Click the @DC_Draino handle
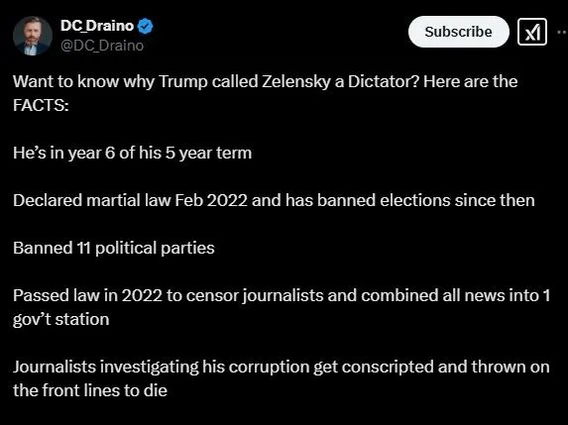Screen dimensions: 568x425 coord(102,46)
